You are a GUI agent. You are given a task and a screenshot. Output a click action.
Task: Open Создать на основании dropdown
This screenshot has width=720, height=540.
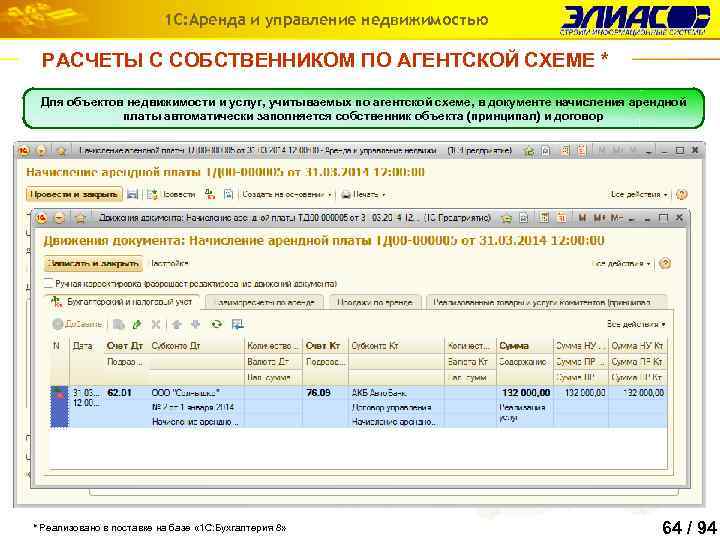click(286, 195)
